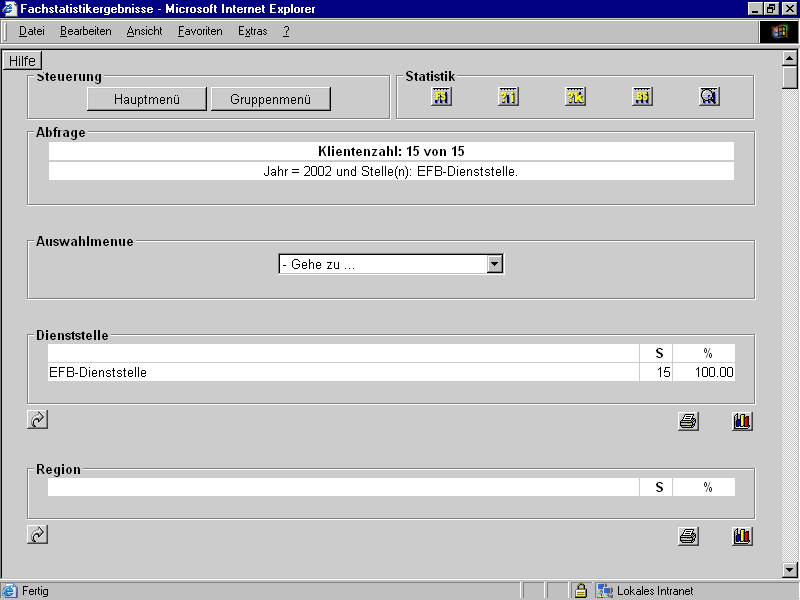Show bar chart for Region
Image resolution: width=800 pixels, height=600 pixels.
742,536
